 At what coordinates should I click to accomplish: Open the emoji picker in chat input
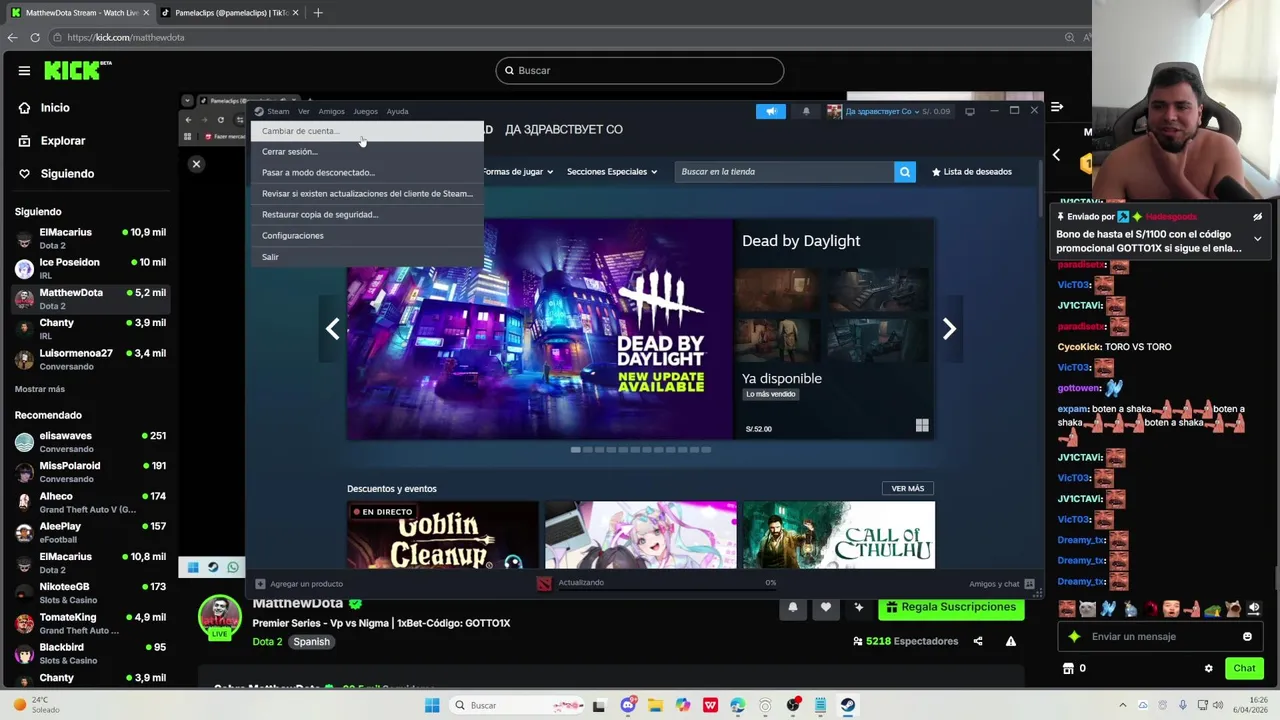pos(1247,637)
